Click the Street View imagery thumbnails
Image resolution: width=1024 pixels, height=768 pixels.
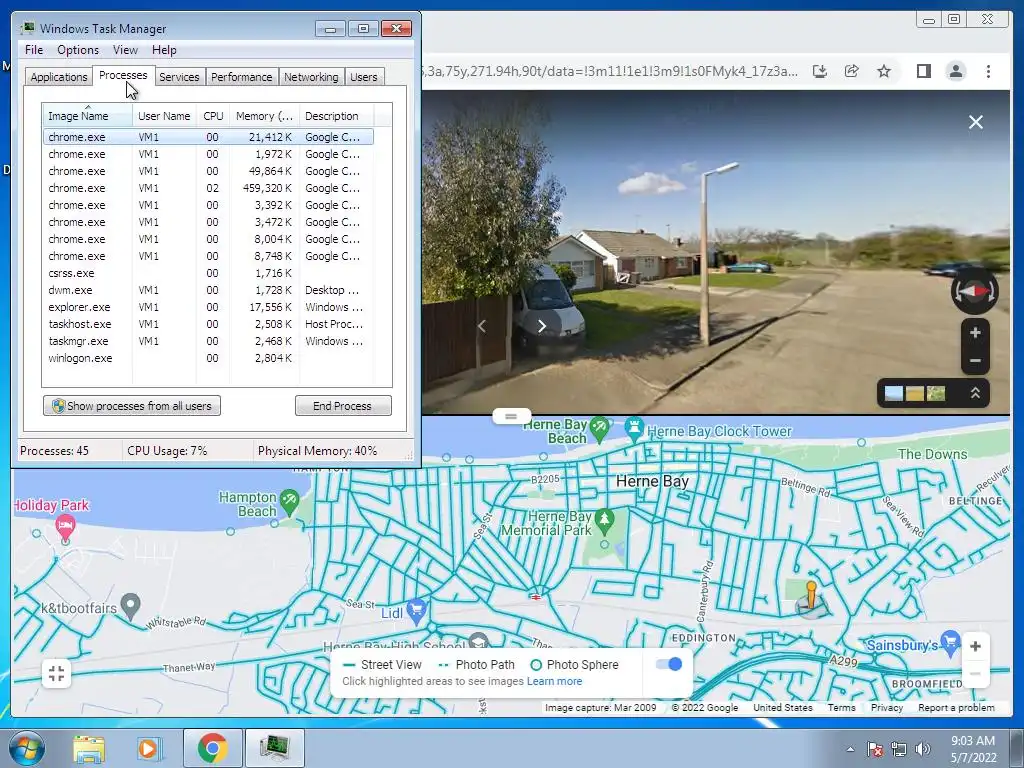914,393
